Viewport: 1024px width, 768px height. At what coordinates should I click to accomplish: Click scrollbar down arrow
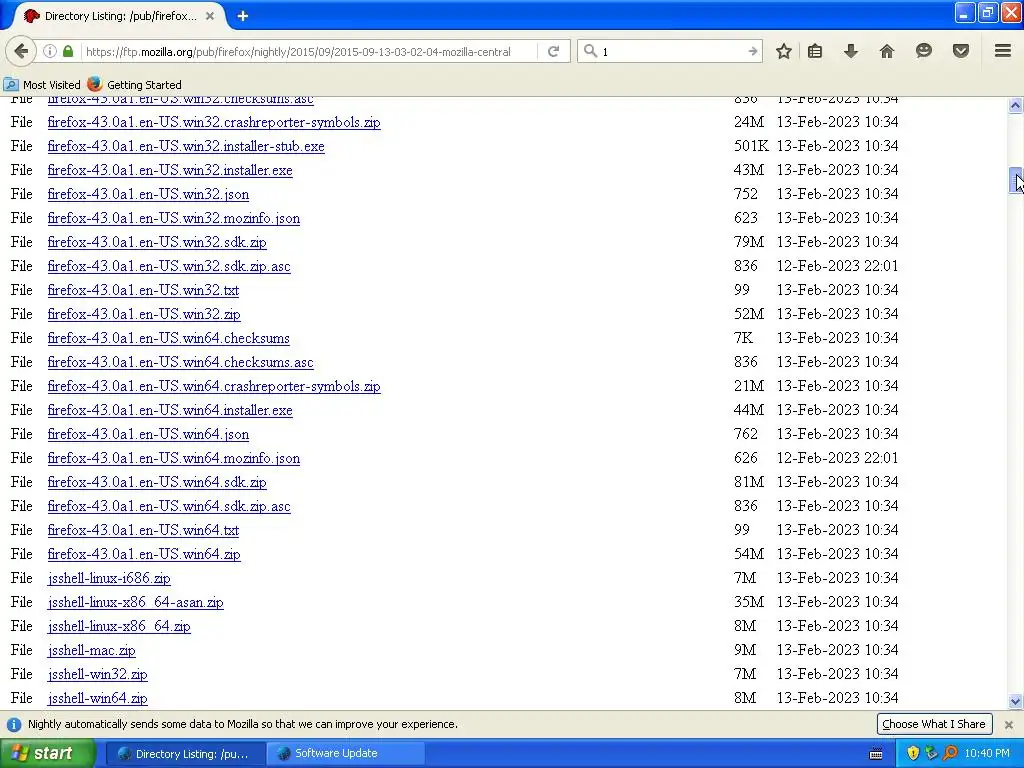[1016, 701]
